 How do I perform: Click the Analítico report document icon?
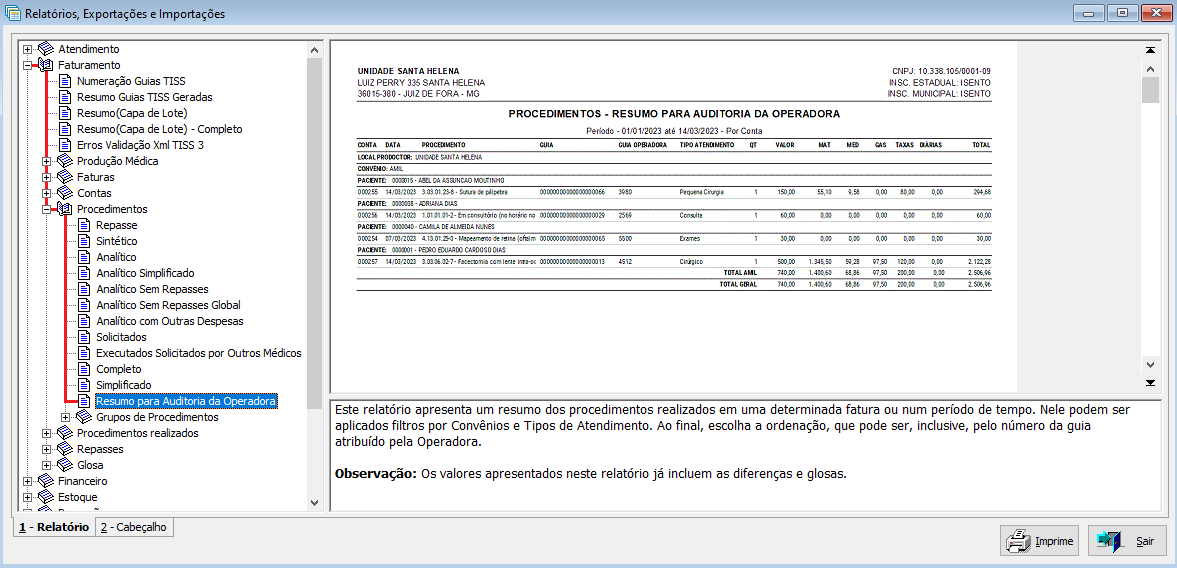tap(85, 257)
